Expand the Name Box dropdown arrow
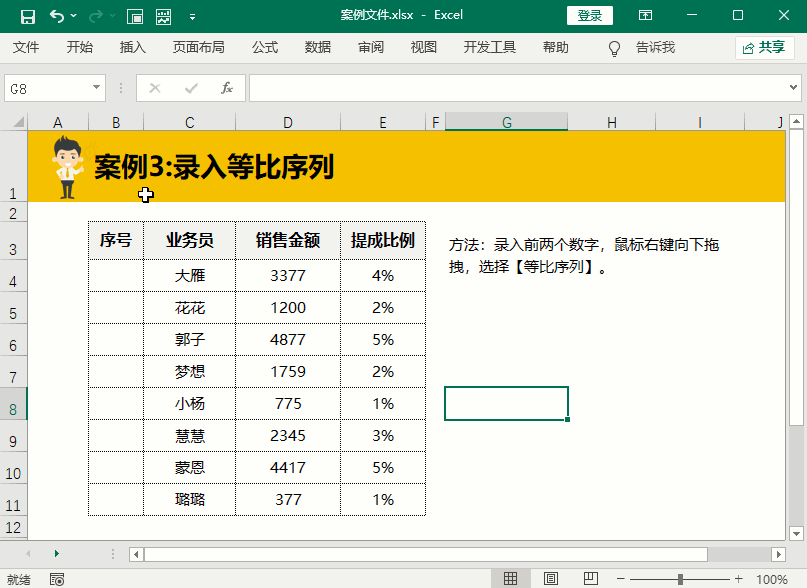The image size is (807, 588). [x=96, y=88]
